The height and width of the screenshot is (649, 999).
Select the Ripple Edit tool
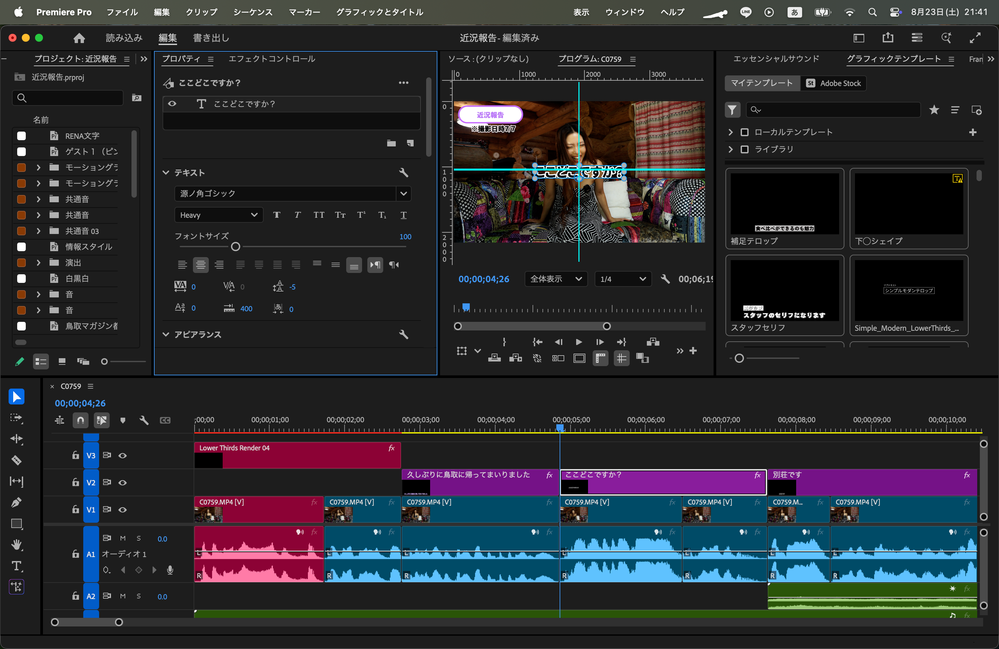click(16, 439)
